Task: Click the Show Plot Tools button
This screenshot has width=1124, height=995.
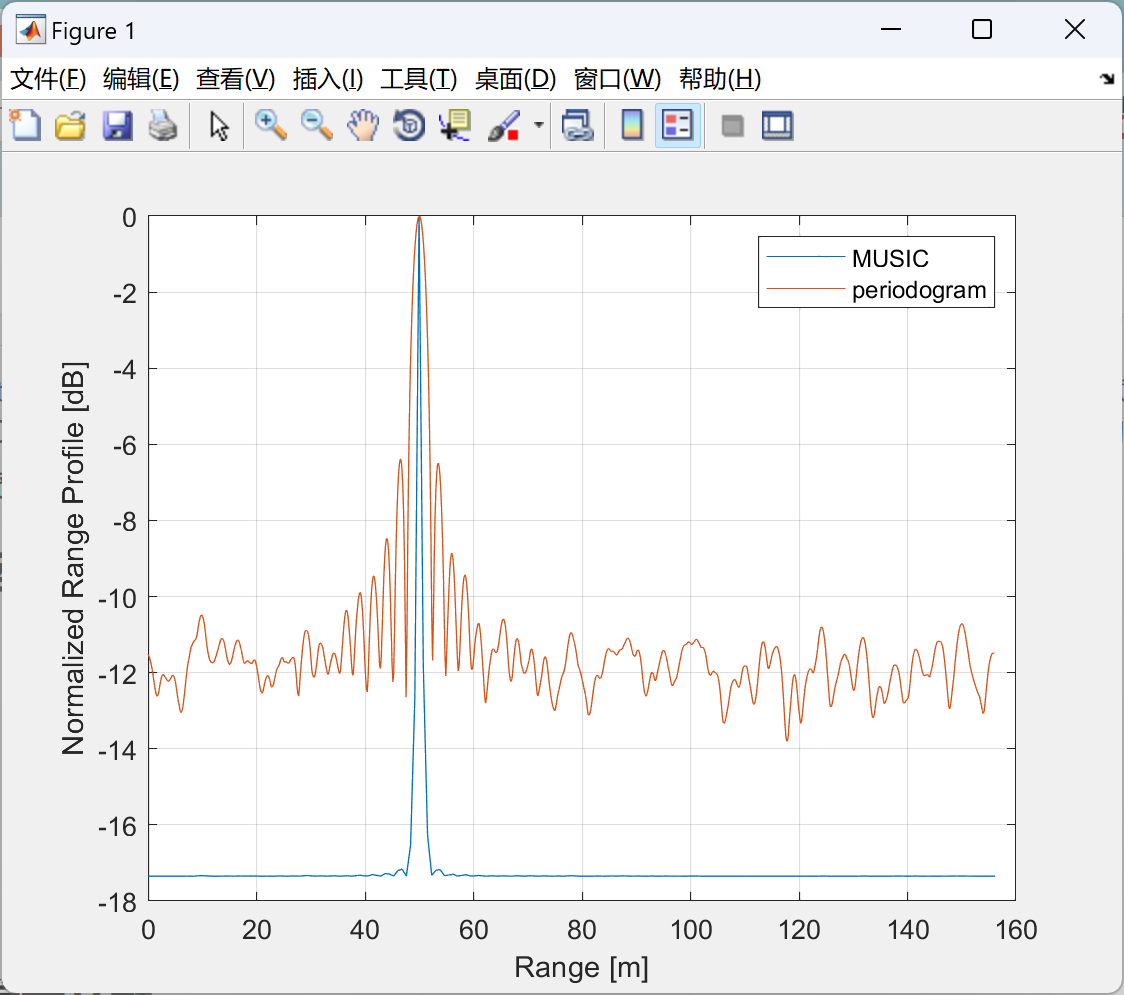Action: [777, 125]
